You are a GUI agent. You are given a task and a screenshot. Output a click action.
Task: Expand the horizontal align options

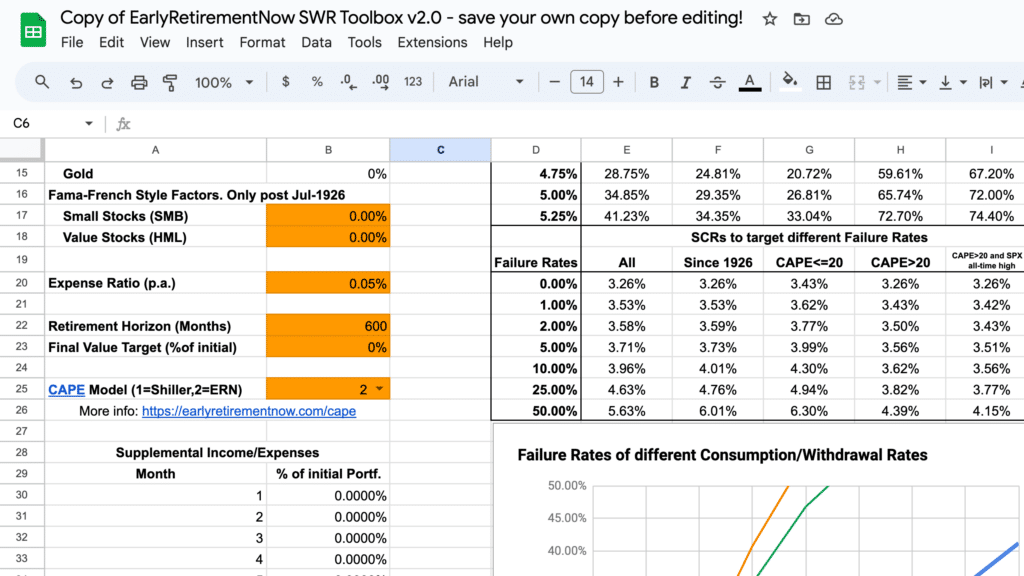pos(920,81)
